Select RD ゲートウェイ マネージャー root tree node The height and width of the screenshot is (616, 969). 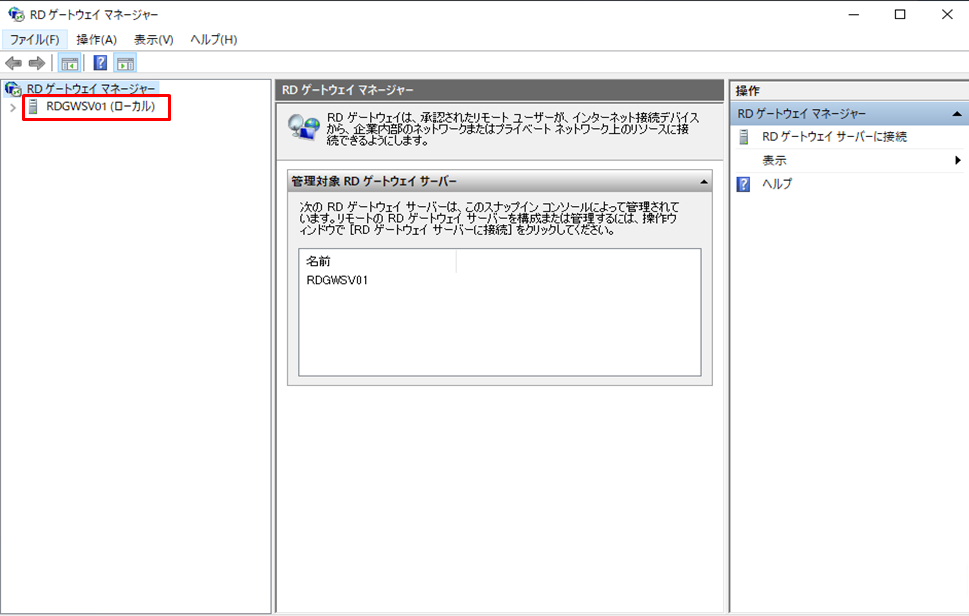(91, 89)
